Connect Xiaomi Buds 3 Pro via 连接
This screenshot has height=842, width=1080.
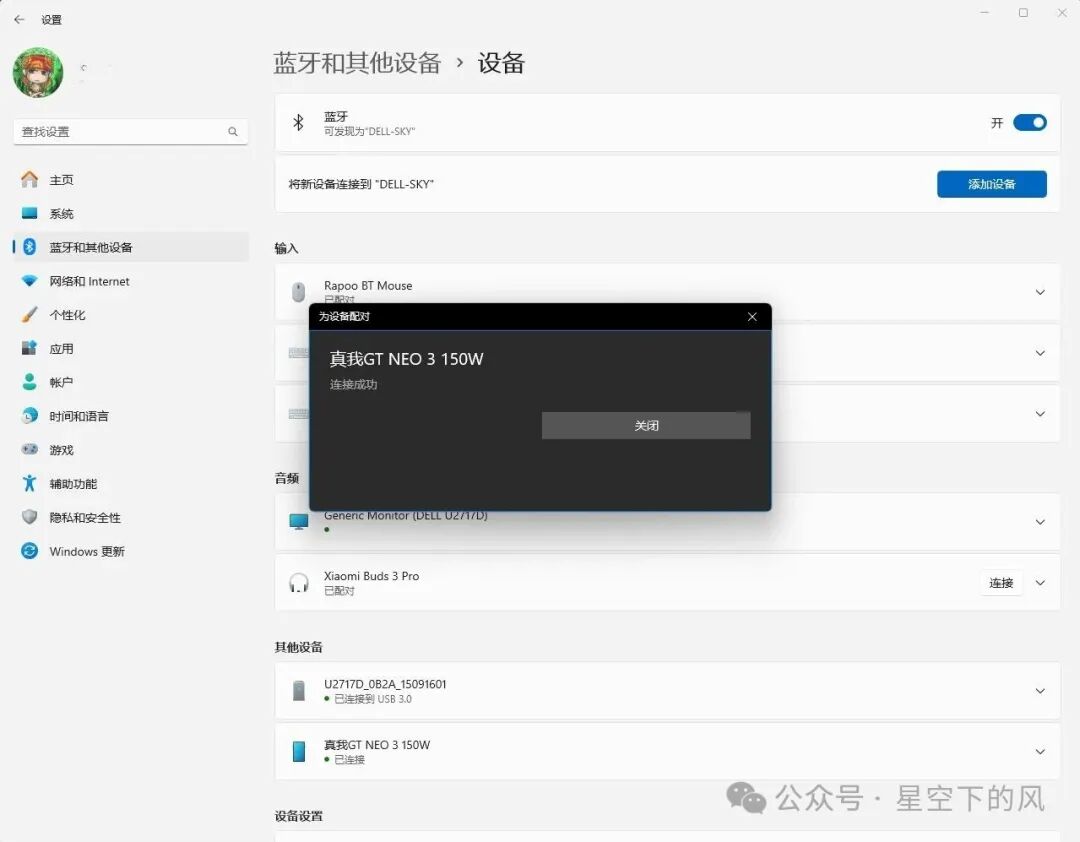[1001, 583]
